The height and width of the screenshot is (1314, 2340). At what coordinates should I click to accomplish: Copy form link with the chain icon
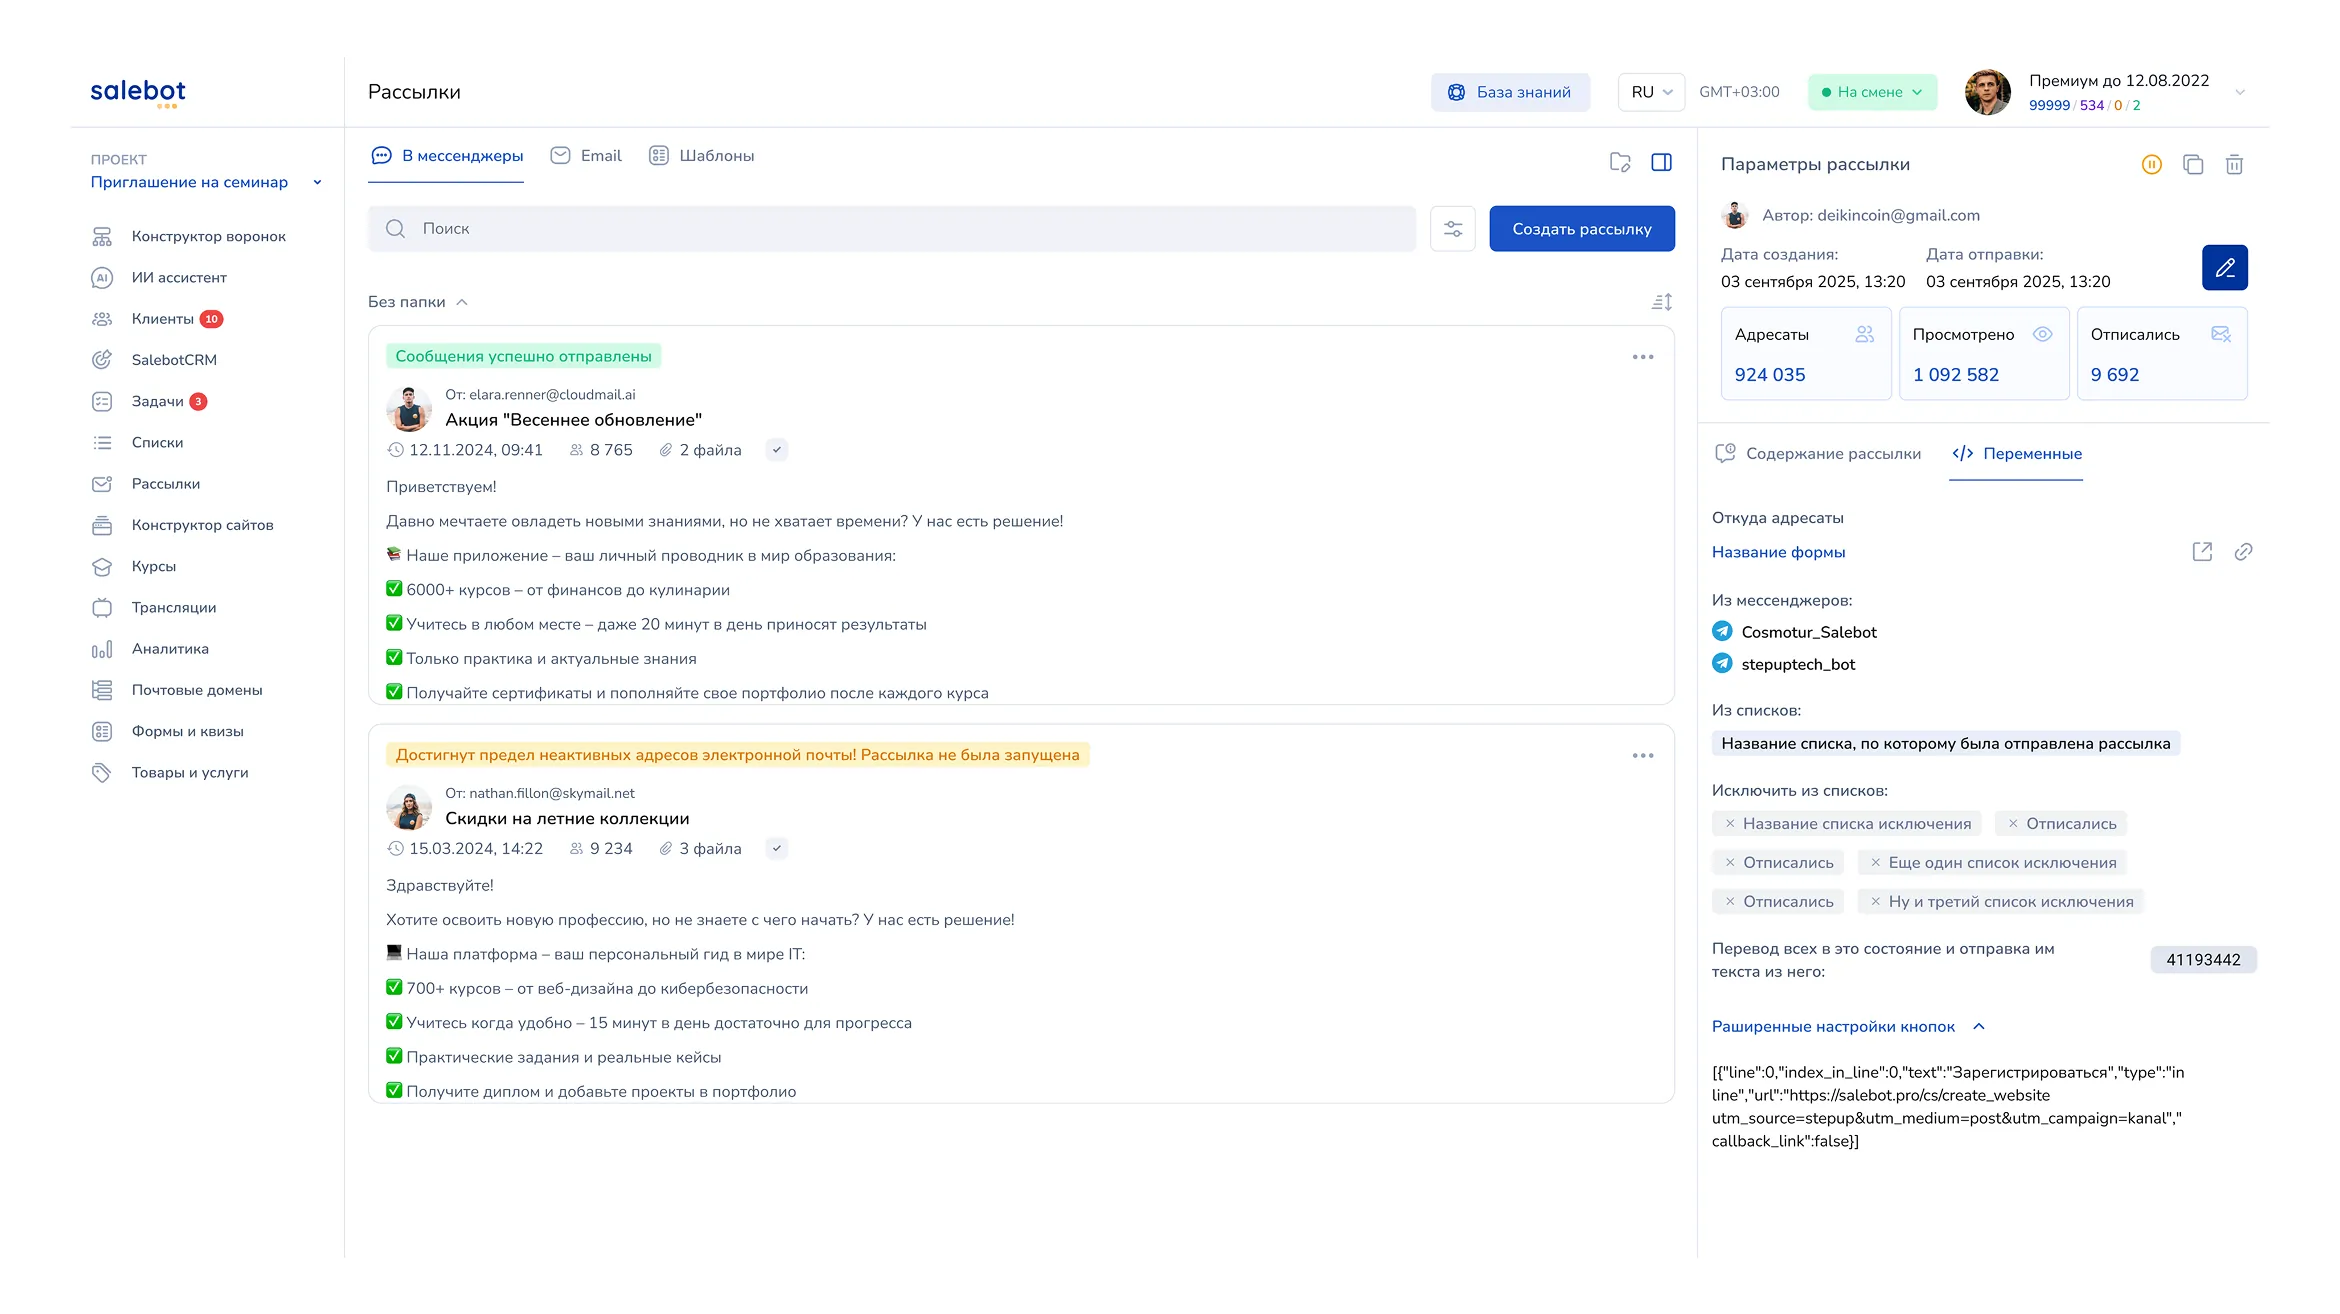(x=2243, y=552)
